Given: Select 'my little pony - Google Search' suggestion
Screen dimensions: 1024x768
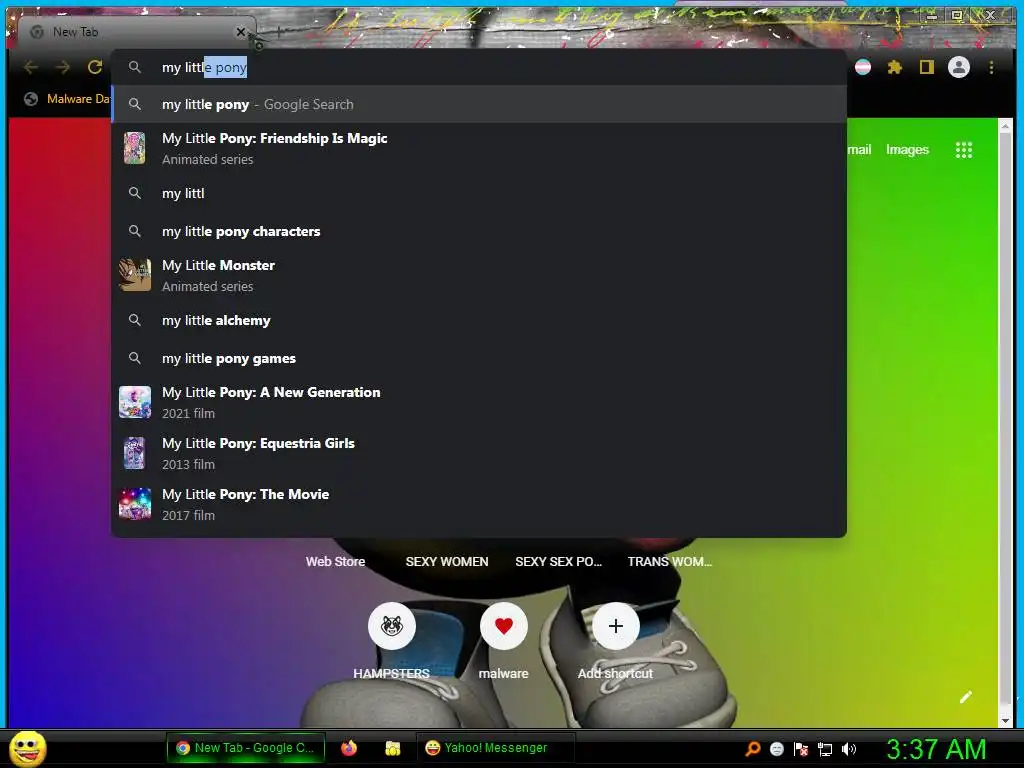Looking at the screenshot, I should (x=479, y=104).
